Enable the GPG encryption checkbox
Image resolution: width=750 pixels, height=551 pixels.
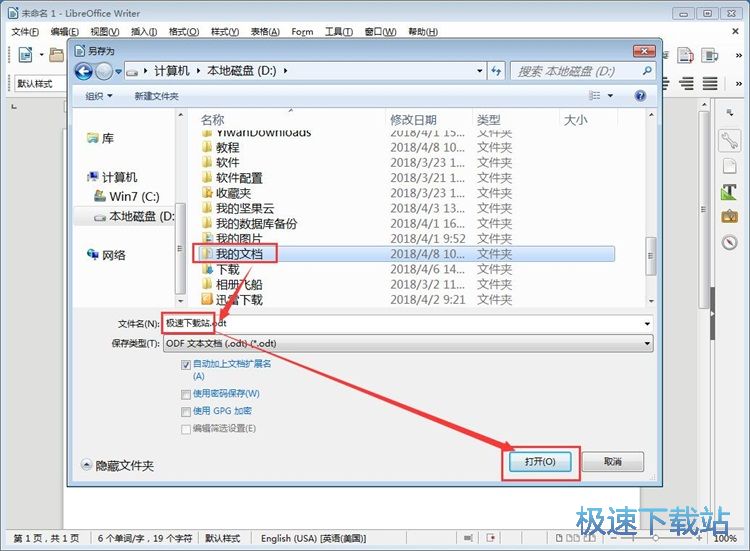[x=186, y=412]
